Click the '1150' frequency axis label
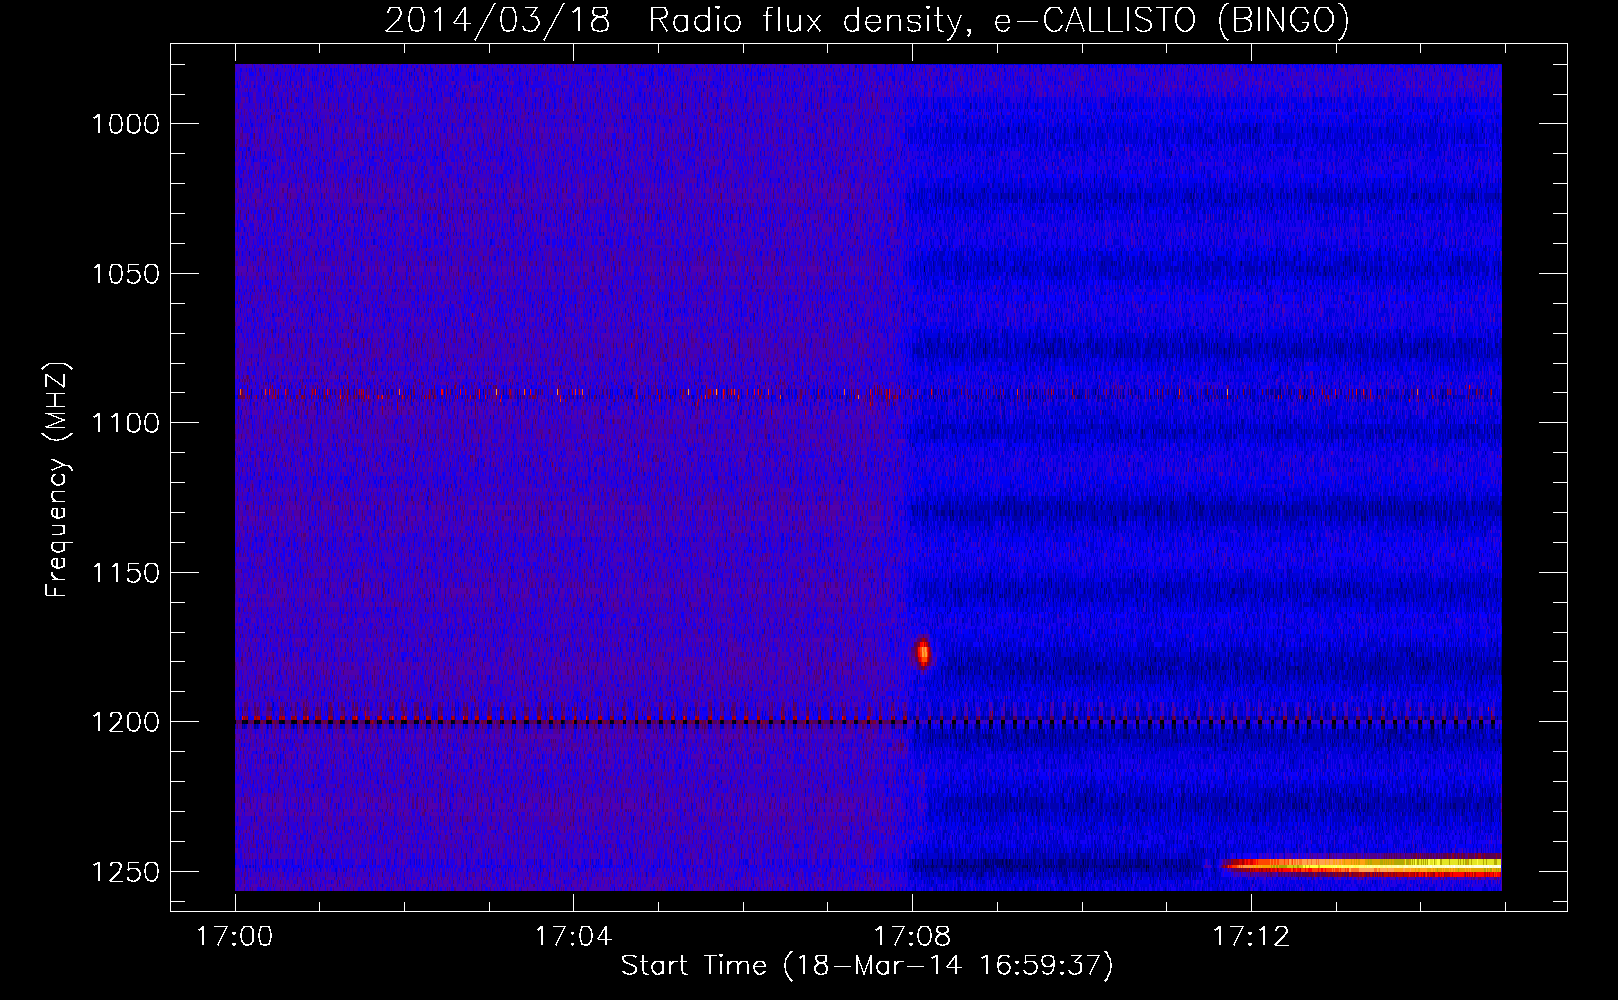The width and height of the screenshot is (1618, 1000). click(125, 573)
